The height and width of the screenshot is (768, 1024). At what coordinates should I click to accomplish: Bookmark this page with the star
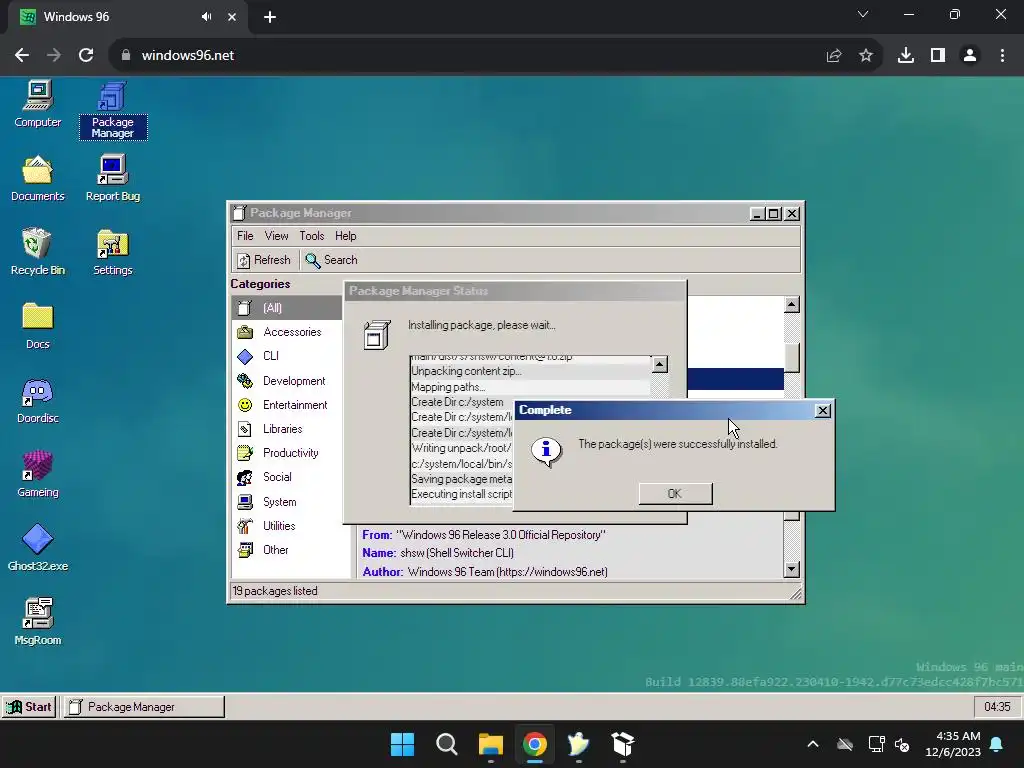click(866, 56)
